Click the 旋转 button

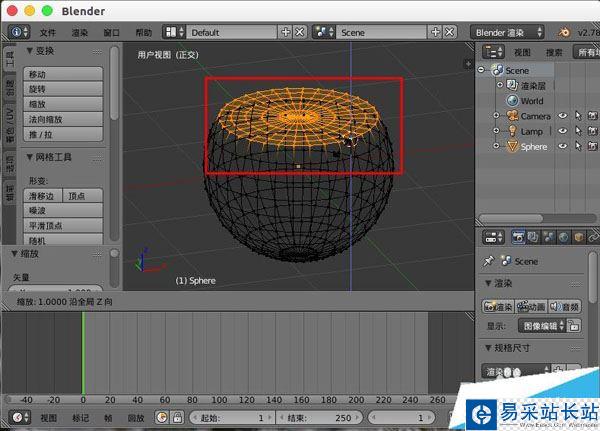63,89
